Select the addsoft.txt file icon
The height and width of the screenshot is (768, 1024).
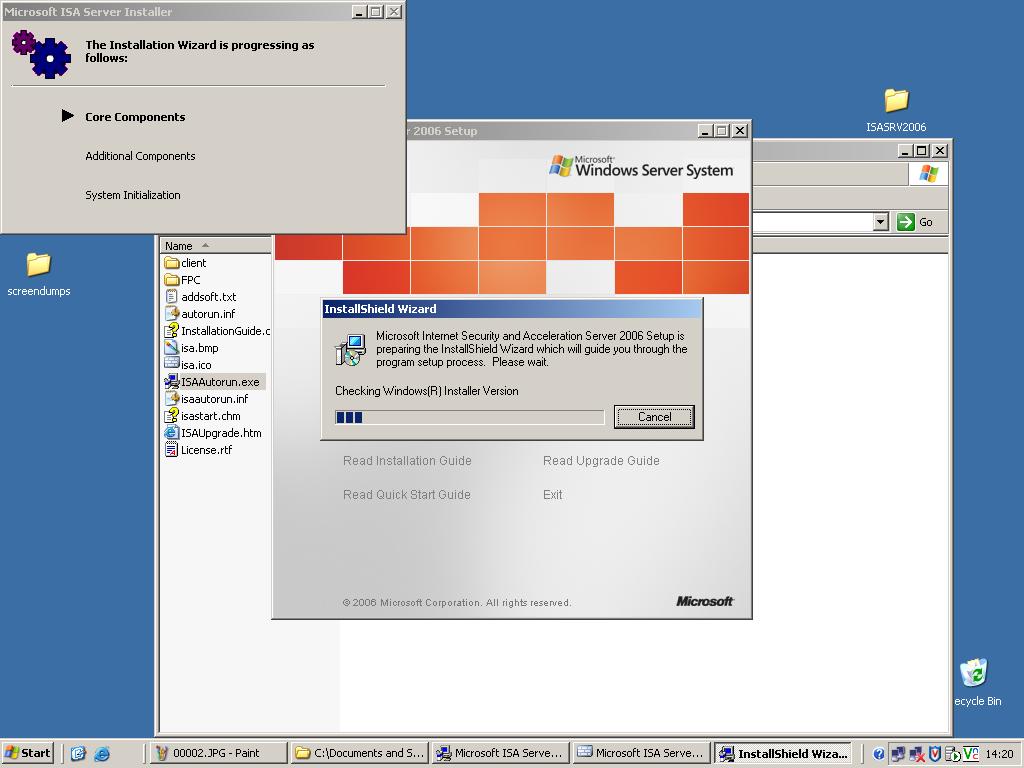[x=171, y=296]
